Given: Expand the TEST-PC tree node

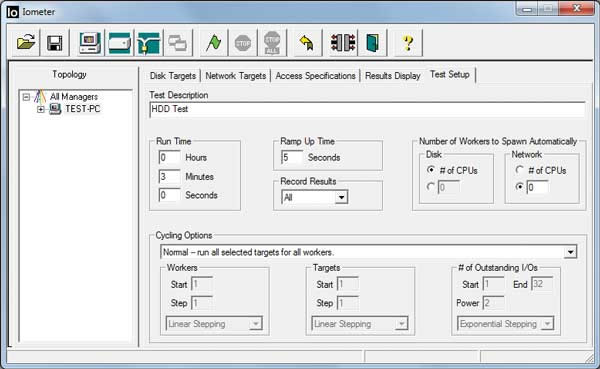Looking at the screenshot, I should [x=41, y=109].
